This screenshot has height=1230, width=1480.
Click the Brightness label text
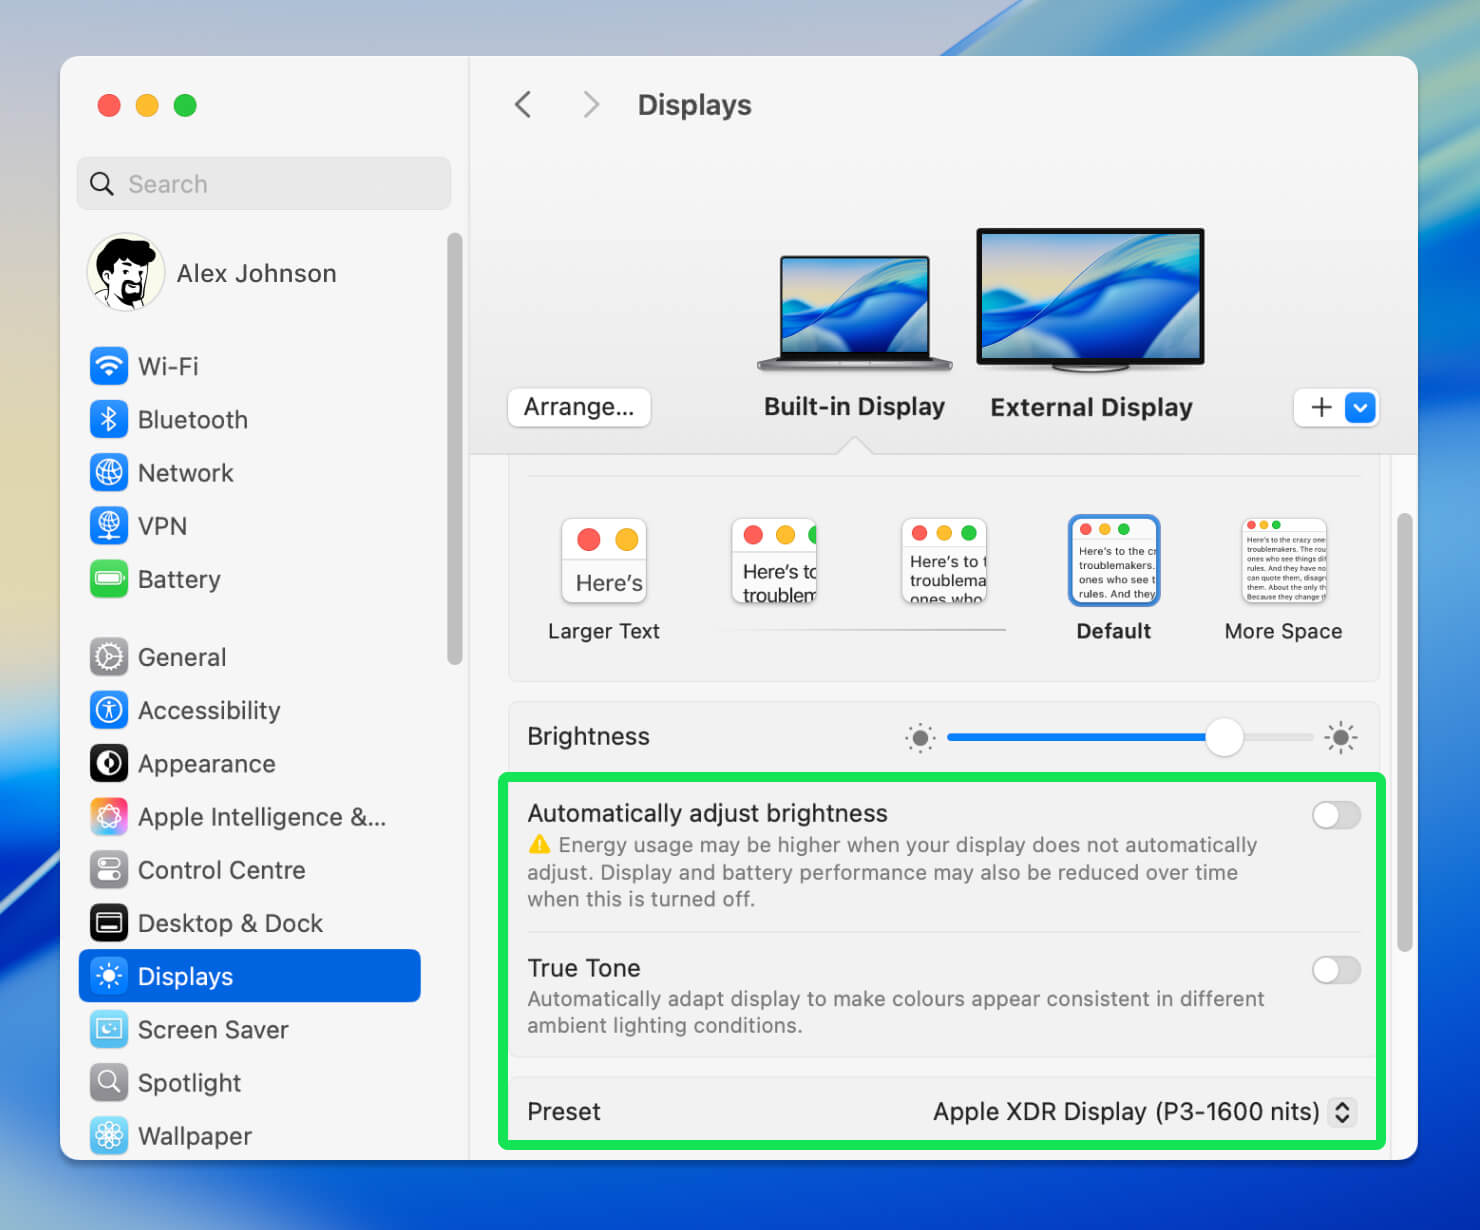(588, 736)
